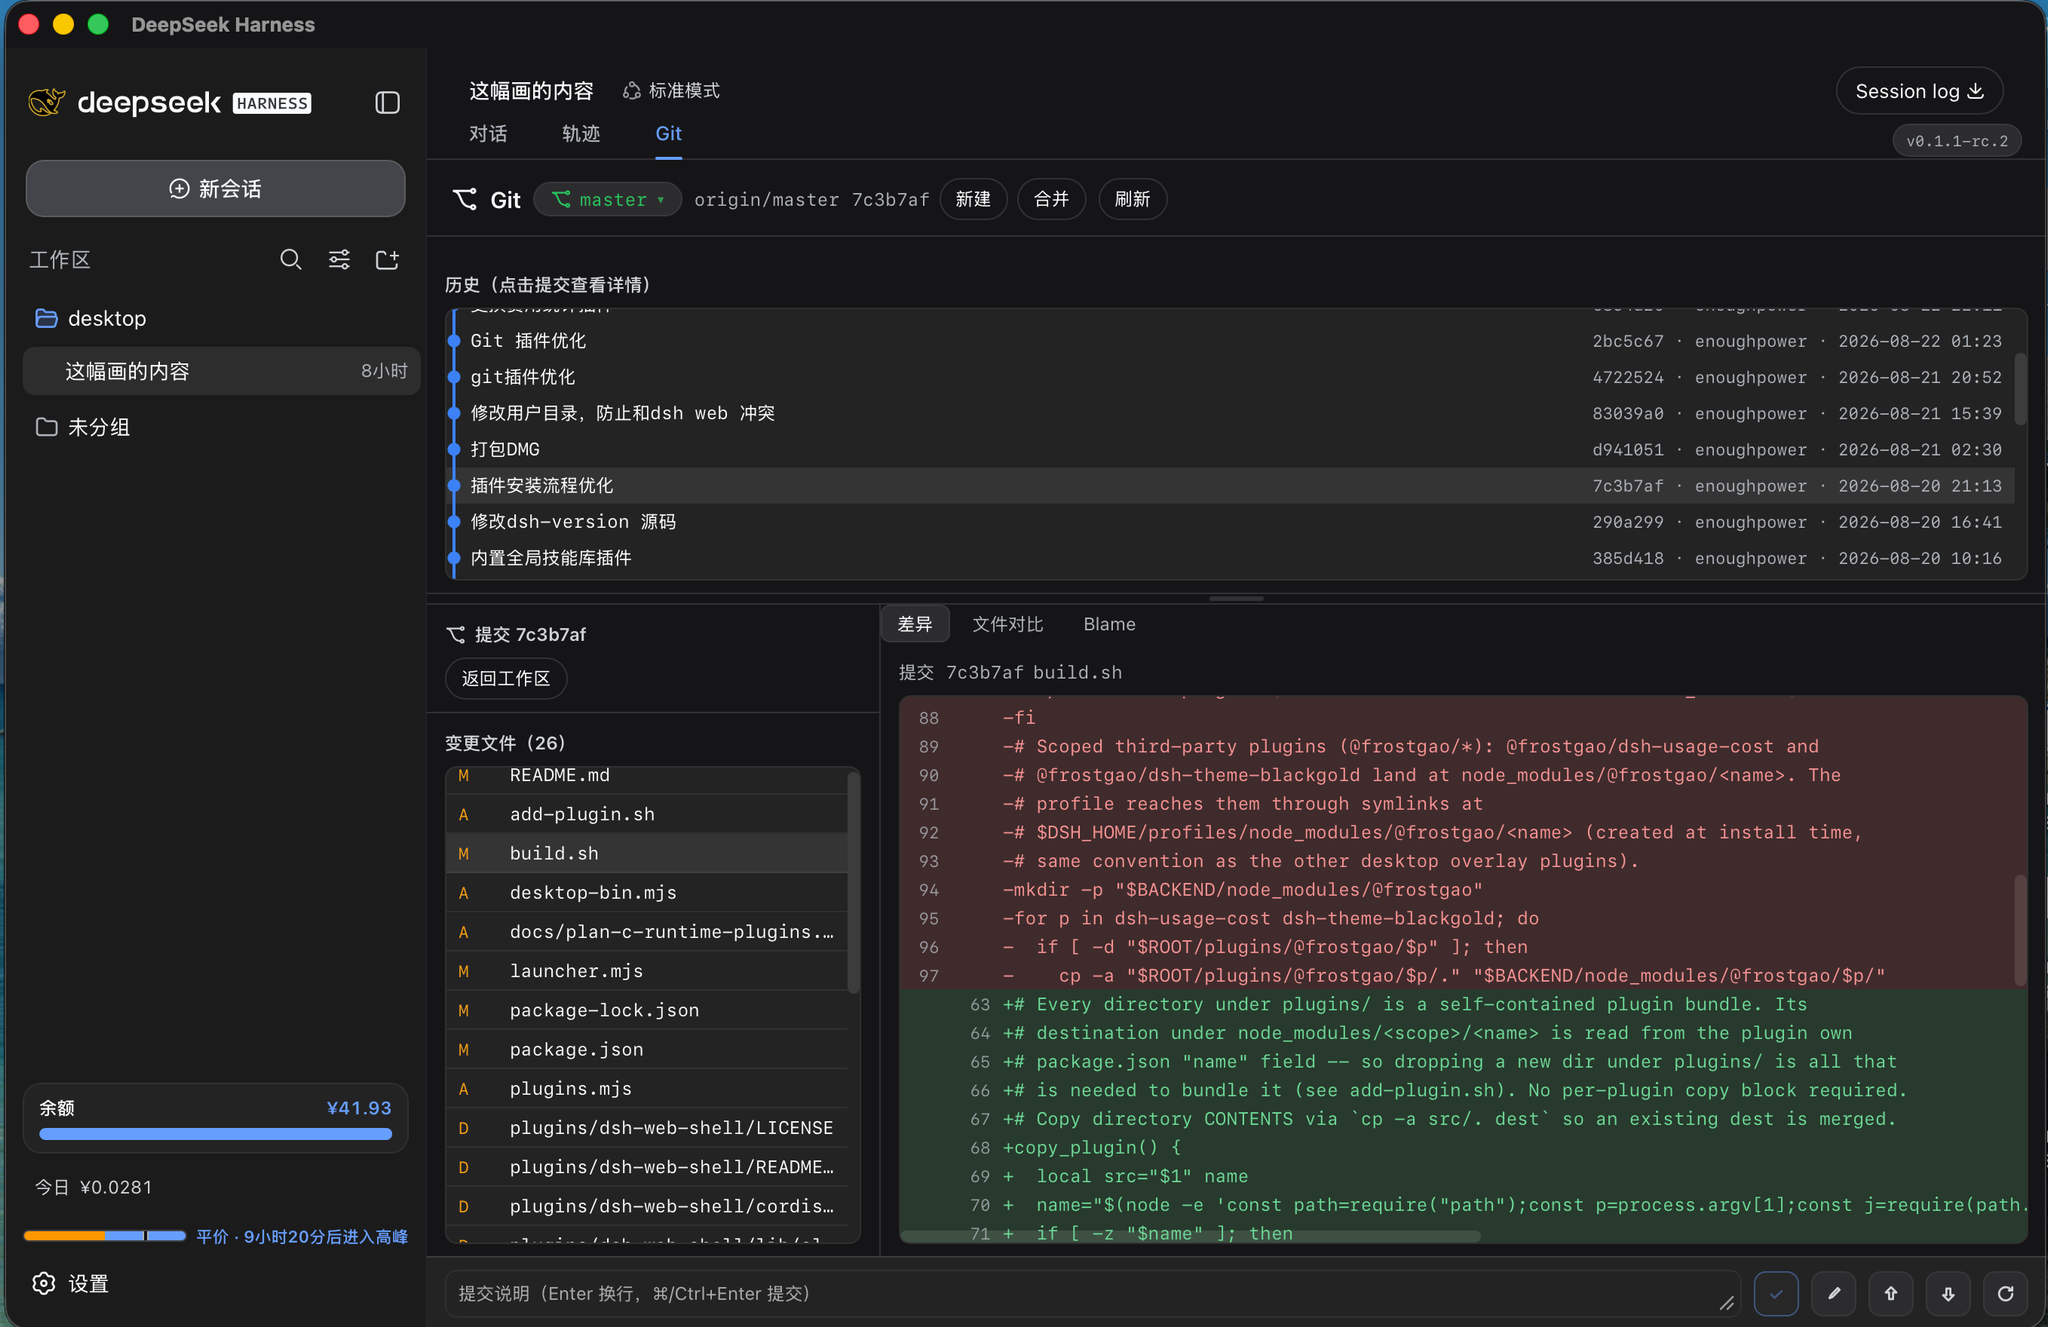Image resolution: width=2048 pixels, height=1327 pixels.
Task: Select build.sh in changed files
Action: 647,853
